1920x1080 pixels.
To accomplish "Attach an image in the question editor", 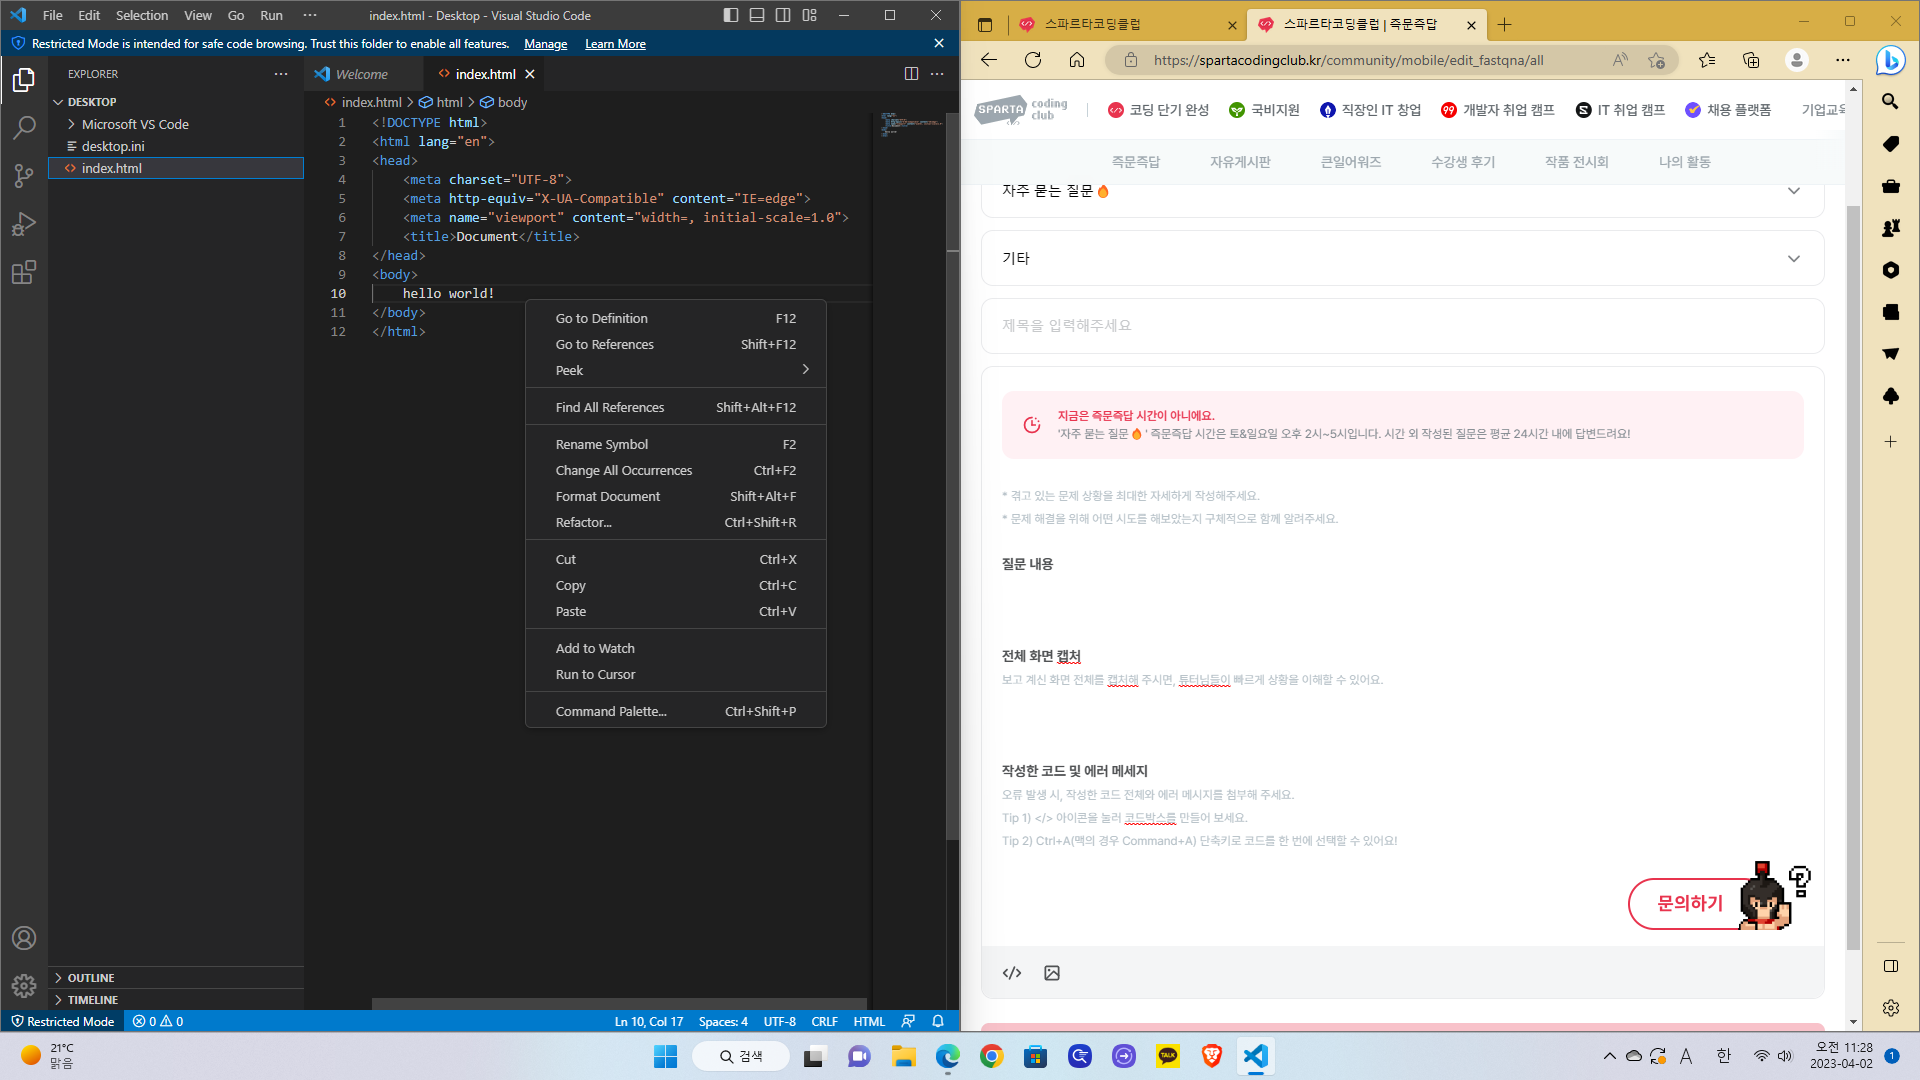I will click(x=1052, y=973).
